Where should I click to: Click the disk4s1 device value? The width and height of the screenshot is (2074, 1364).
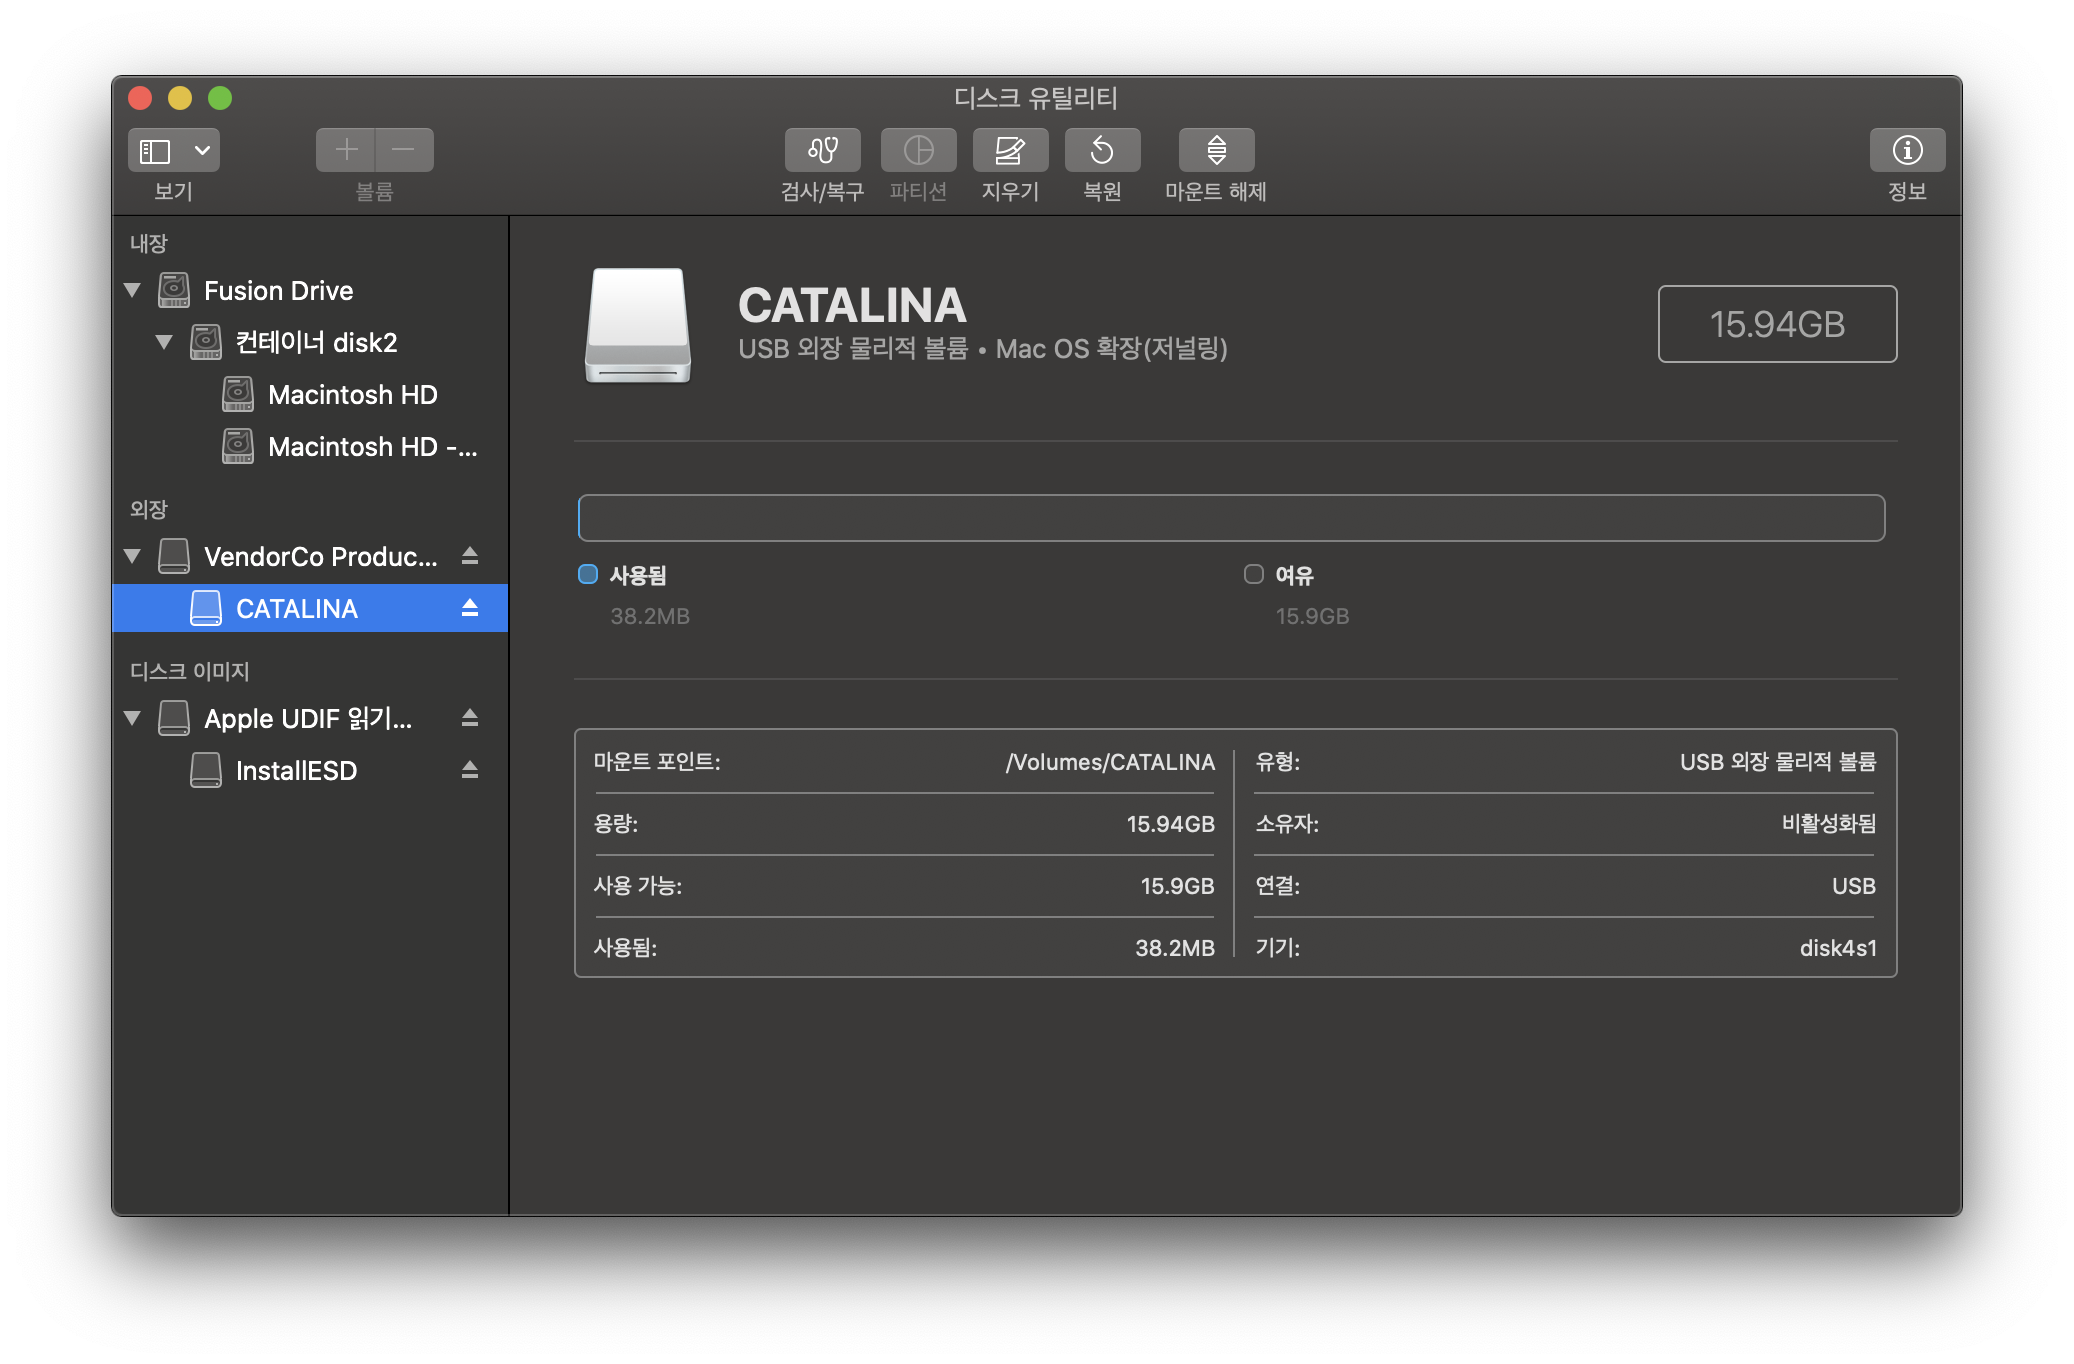coord(1838,948)
